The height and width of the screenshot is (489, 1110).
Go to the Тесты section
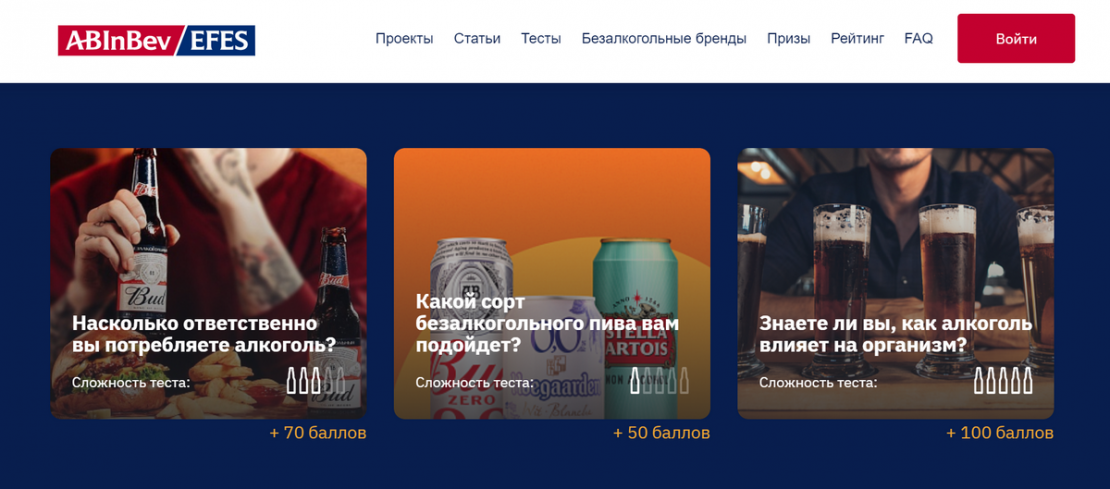[541, 39]
